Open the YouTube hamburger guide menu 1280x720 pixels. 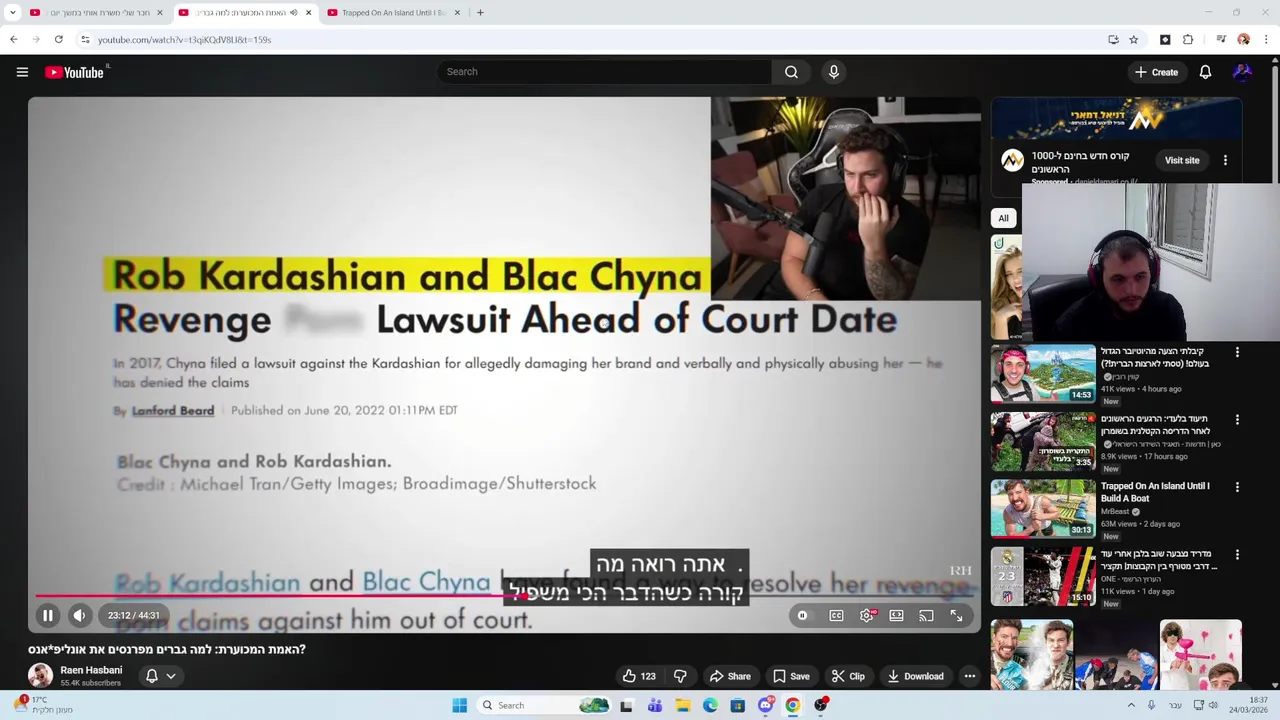point(22,72)
